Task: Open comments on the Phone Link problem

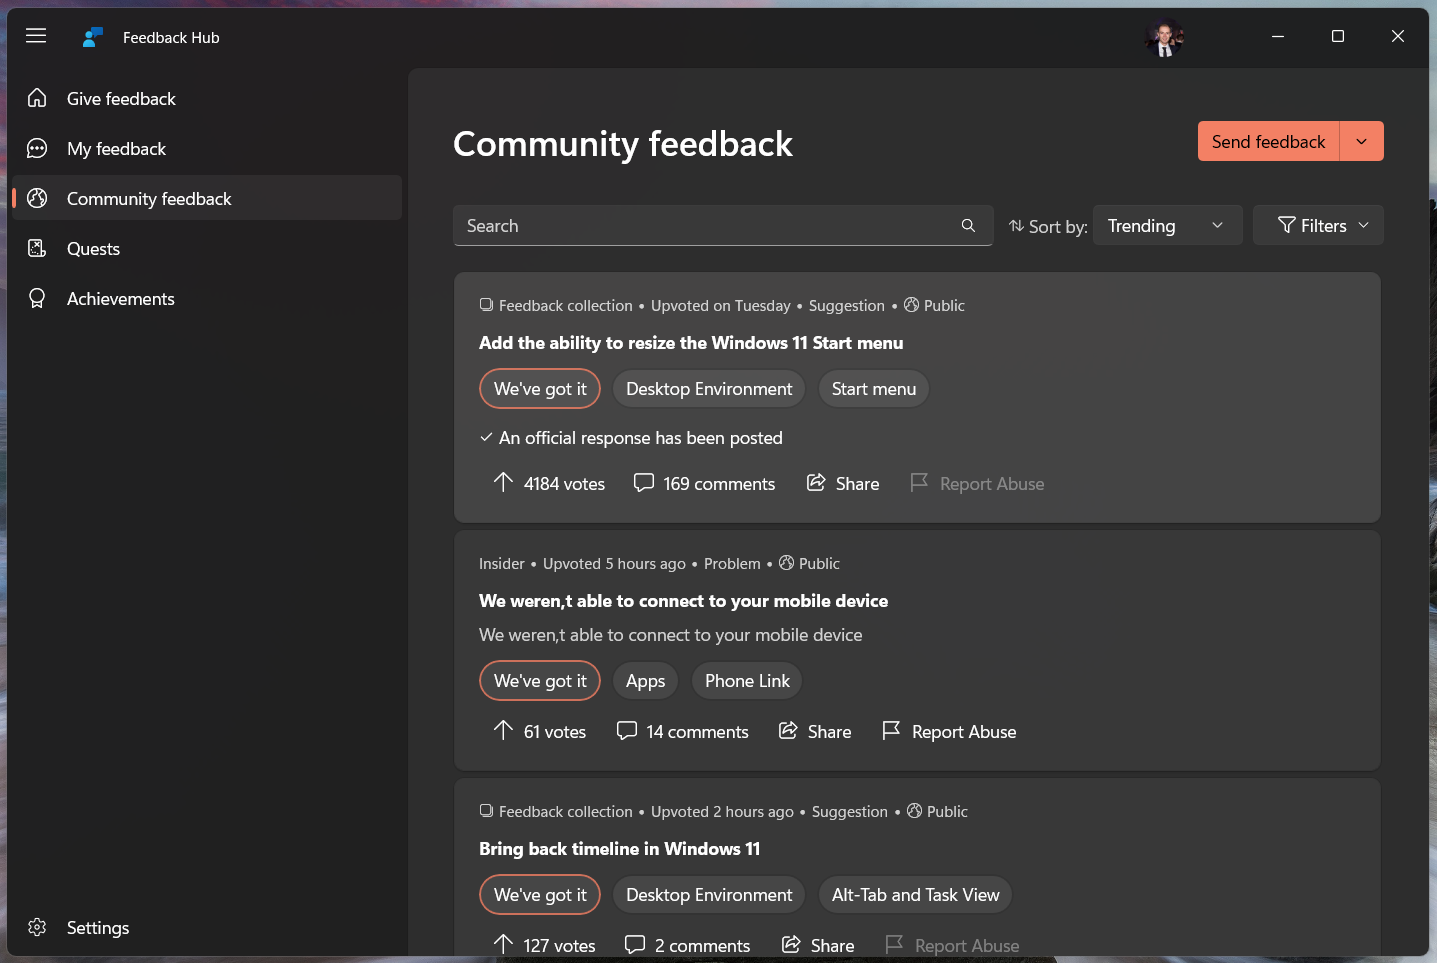Action: coord(683,731)
